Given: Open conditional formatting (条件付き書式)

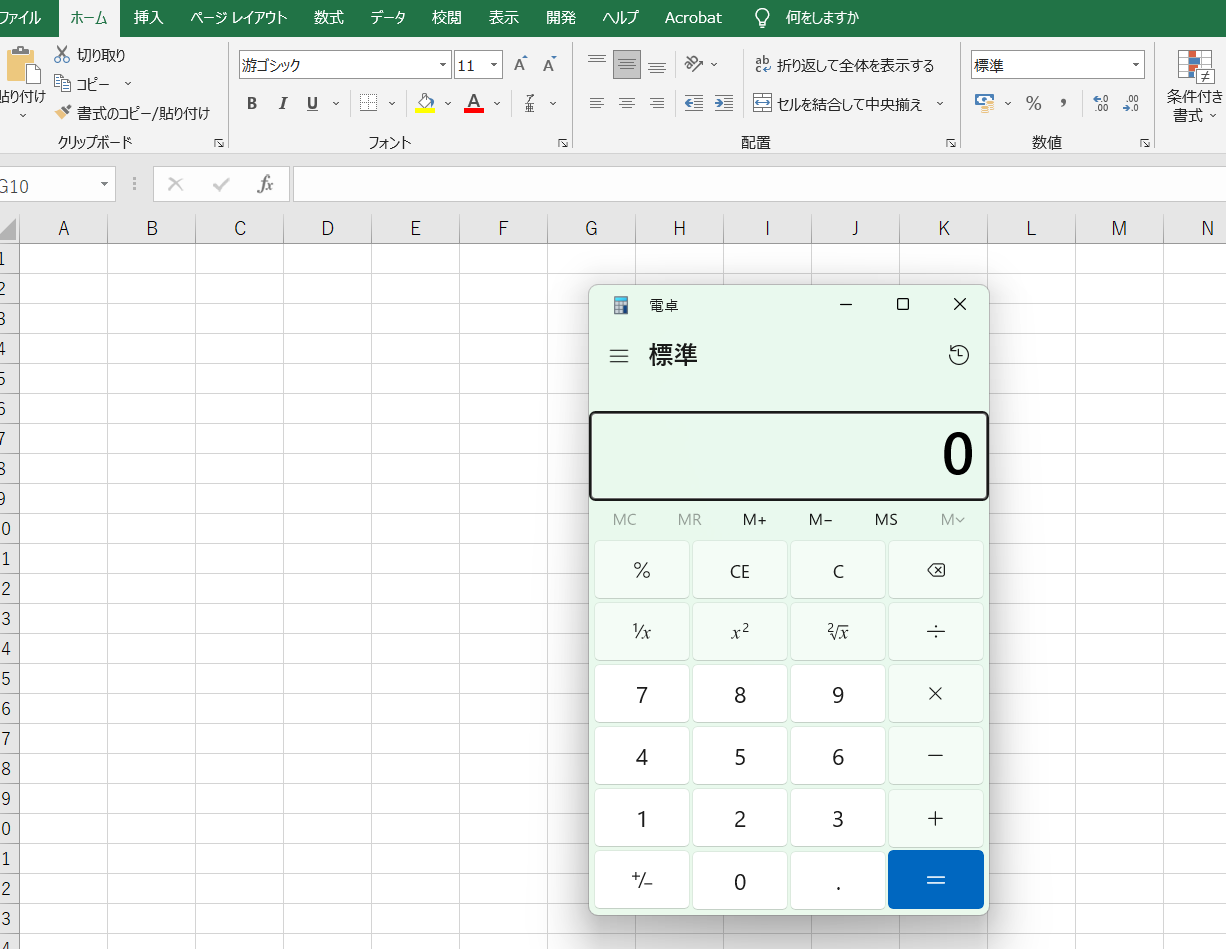Looking at the screenshot, I should 1195,86.
